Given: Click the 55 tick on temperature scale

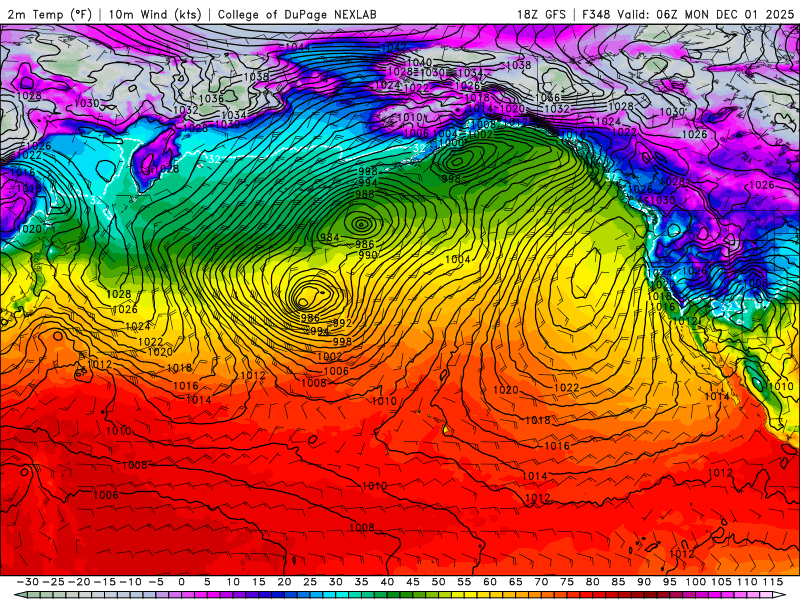Looking at the screenshot, I should click(464, 582).
